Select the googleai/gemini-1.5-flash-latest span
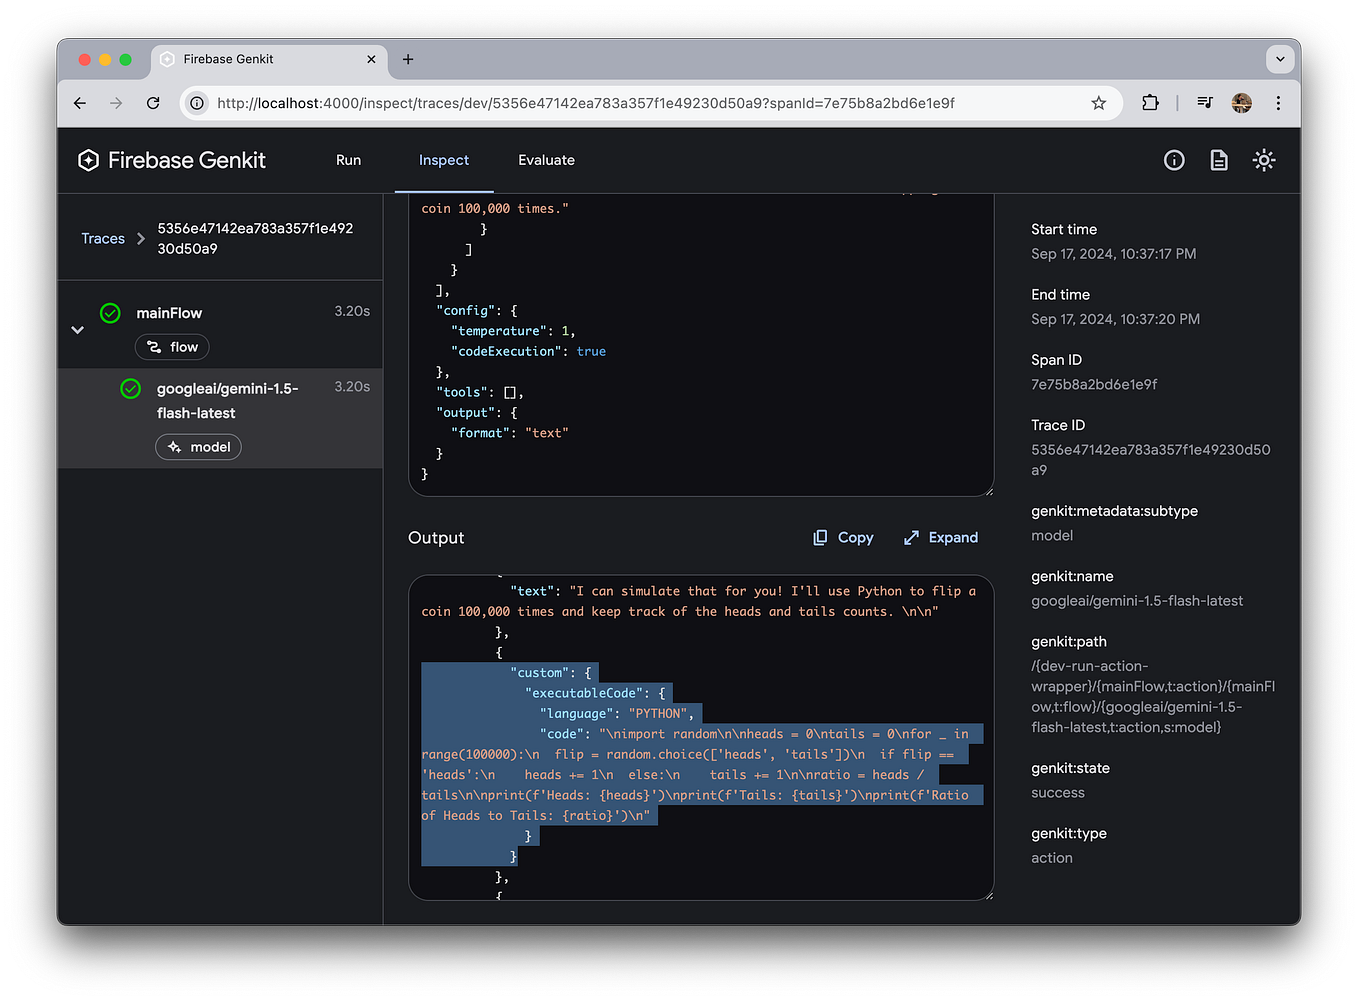 click(x=220, y=418)
